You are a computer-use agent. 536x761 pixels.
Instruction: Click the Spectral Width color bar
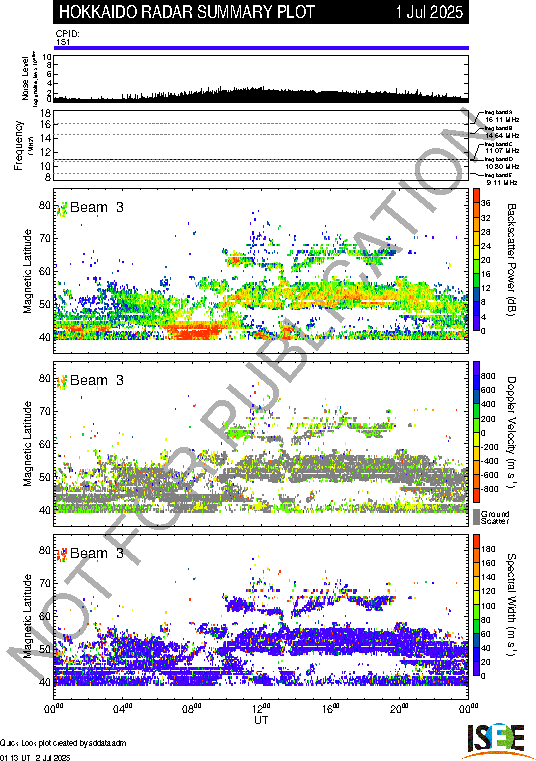477,605
